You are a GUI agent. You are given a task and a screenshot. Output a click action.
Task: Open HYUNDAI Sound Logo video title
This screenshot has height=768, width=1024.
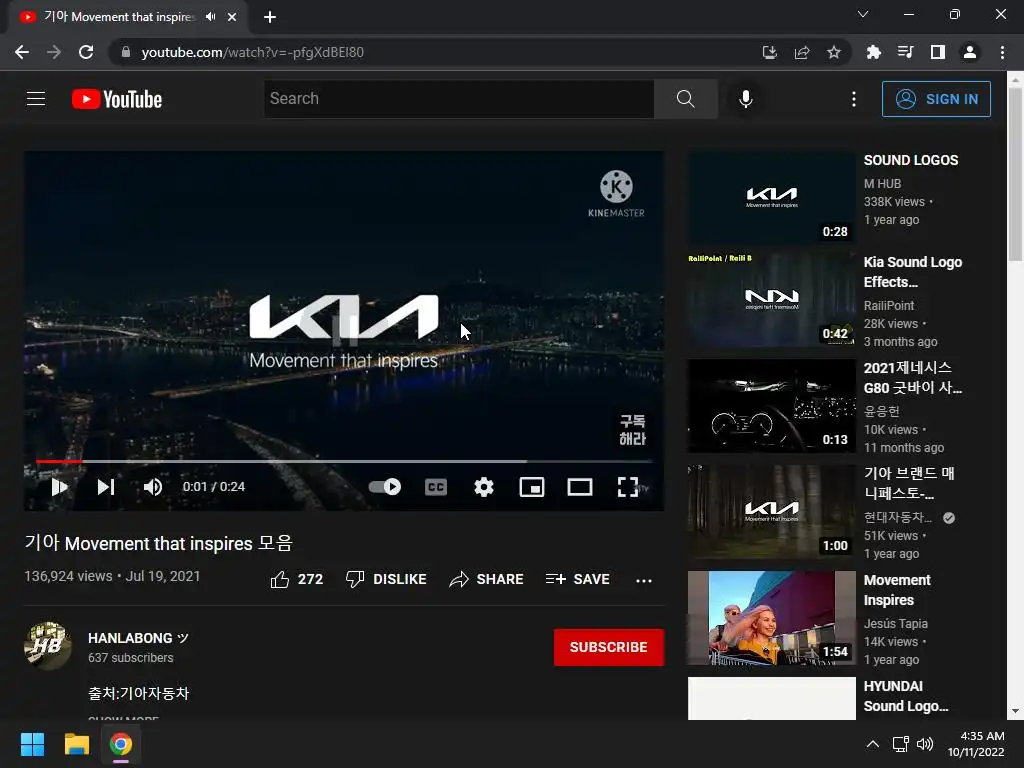click(905, 696)
